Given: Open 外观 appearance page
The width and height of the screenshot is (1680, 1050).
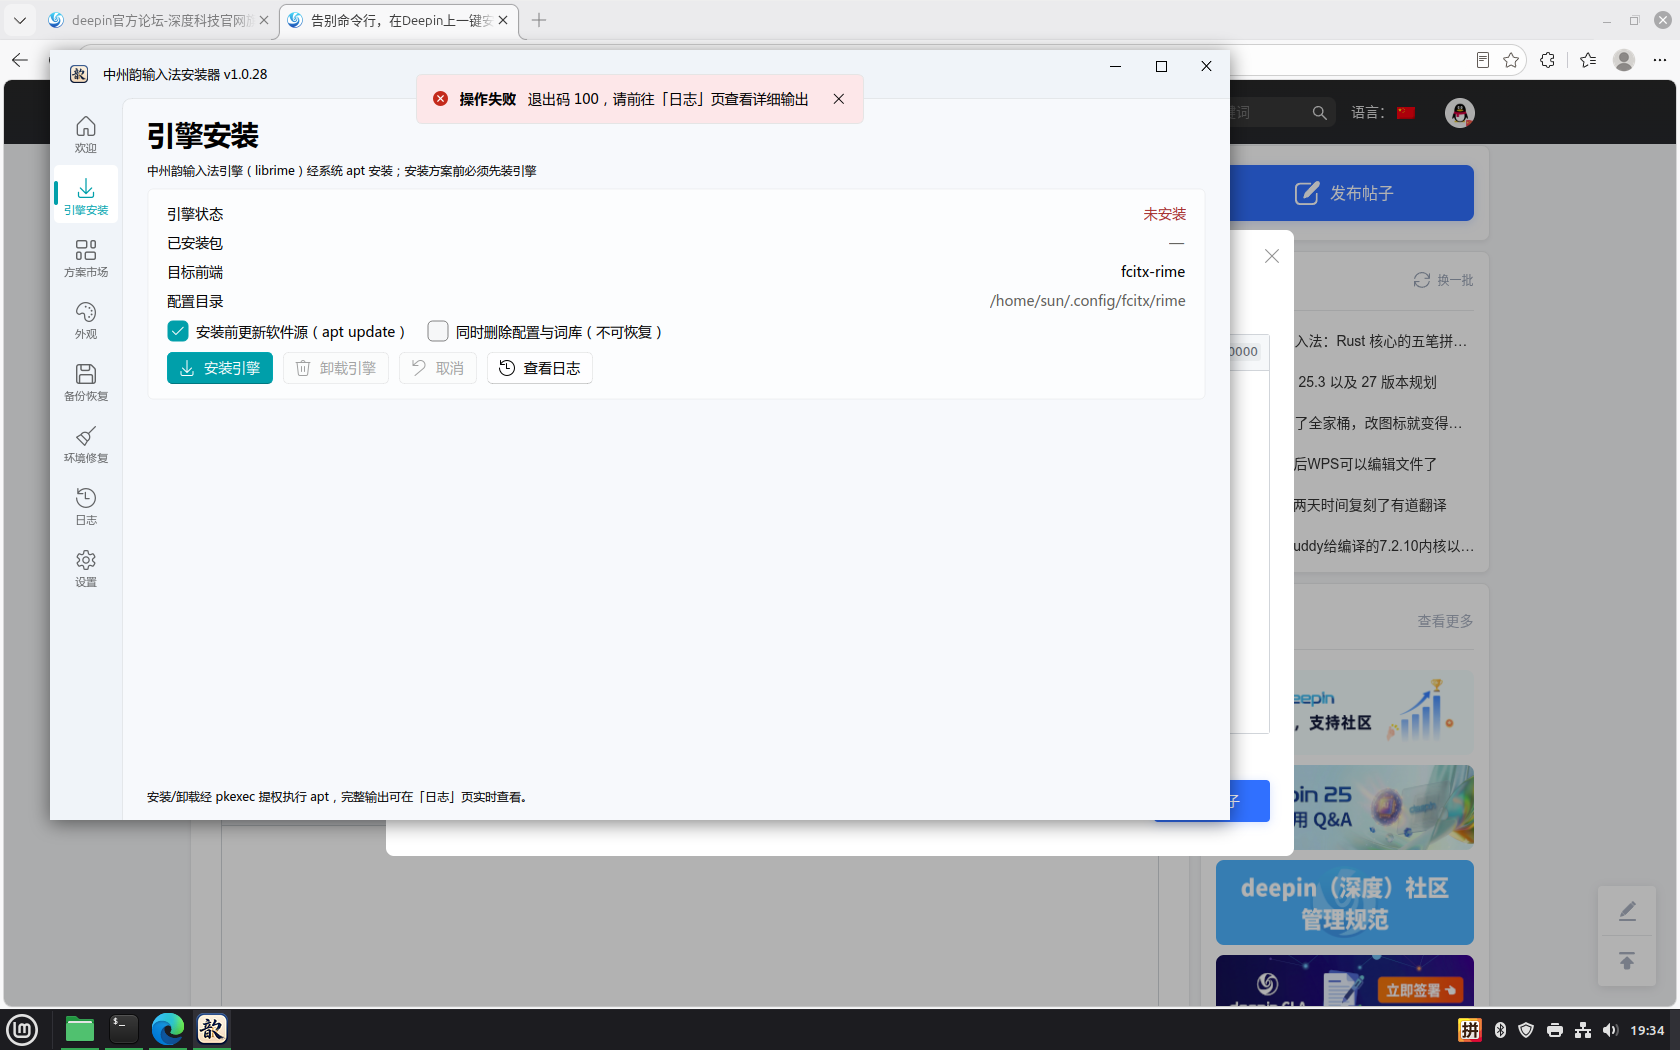Looking at the screenshot, I should pyautogui.click(x=86, y=320).
